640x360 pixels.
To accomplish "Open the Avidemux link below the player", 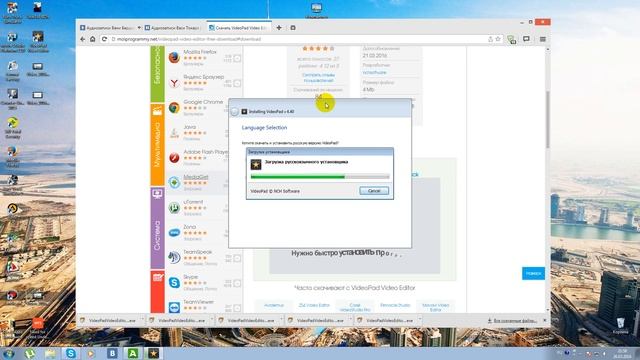I will point(274,305).
